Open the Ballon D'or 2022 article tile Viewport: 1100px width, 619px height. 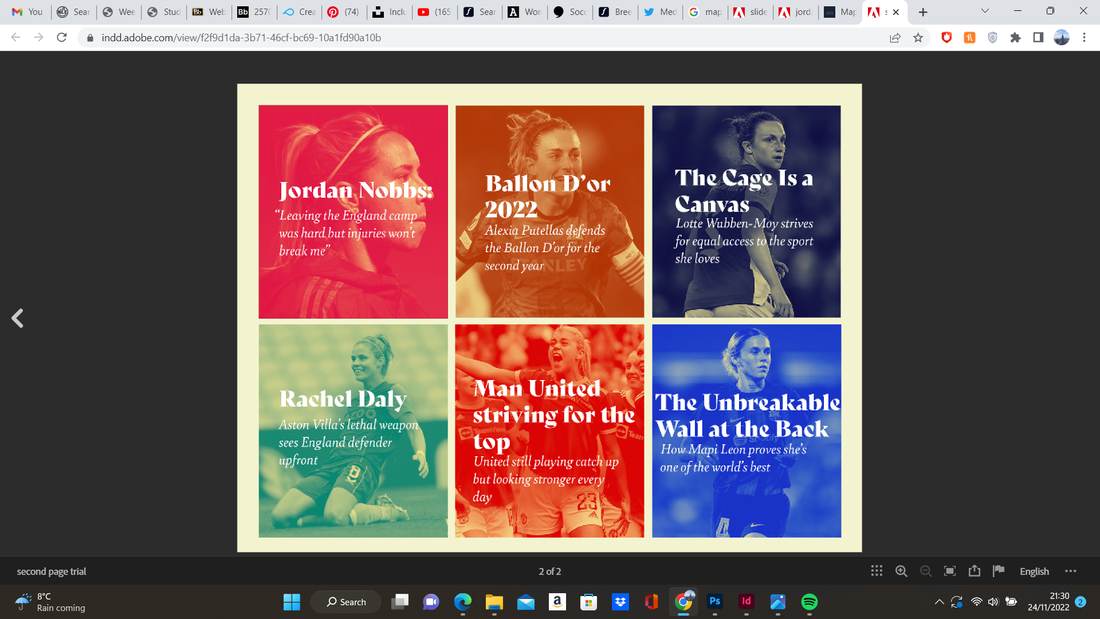pos(549,212)
